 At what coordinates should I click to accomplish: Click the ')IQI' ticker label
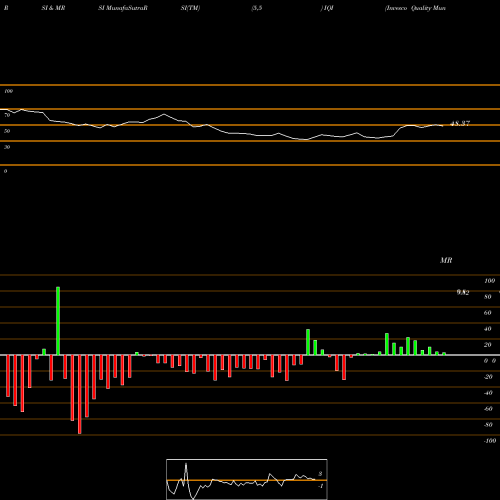[327, 8]
